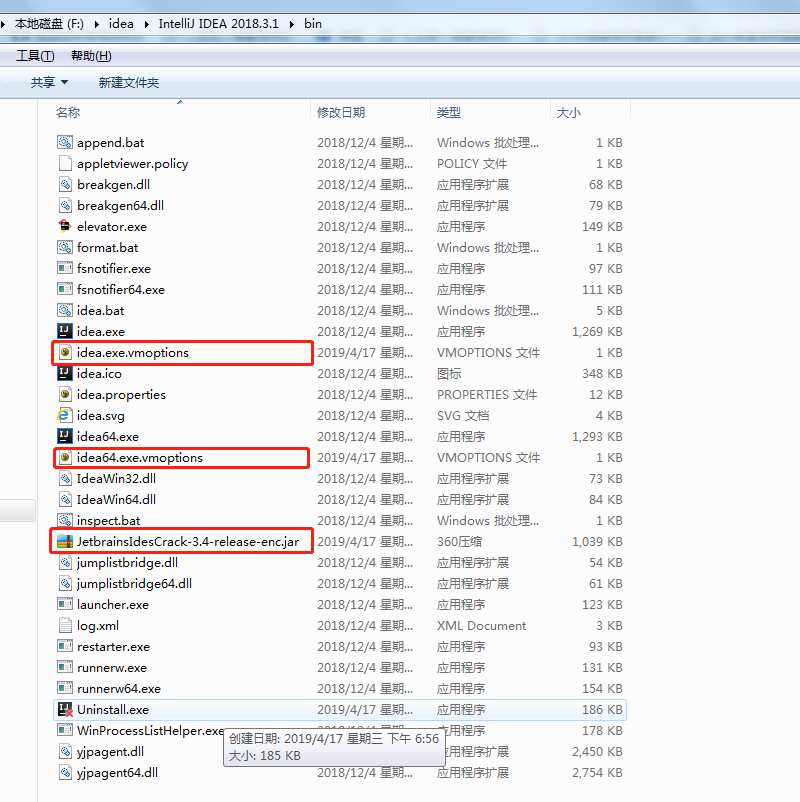The width and height of the screenshot is (800, 802).
Task: Click the idea64.exe.vmoptions file icon
Action: point(65,457)
